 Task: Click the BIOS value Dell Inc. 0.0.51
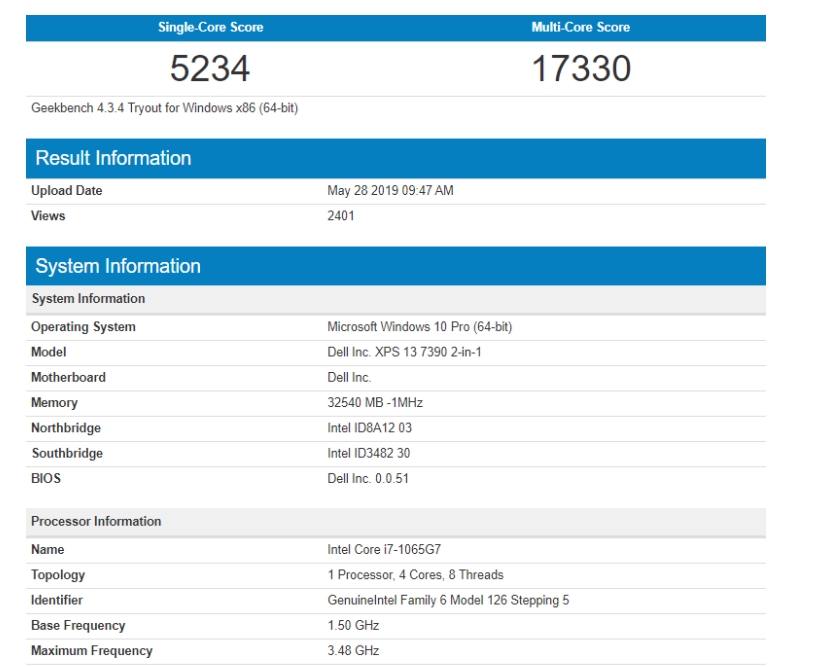(x=367, y=478)
